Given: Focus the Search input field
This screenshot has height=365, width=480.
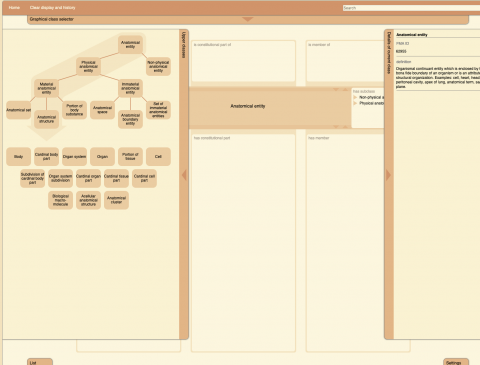Looking at the screenshot, I should pyautogui.click(x=411, y=8).
